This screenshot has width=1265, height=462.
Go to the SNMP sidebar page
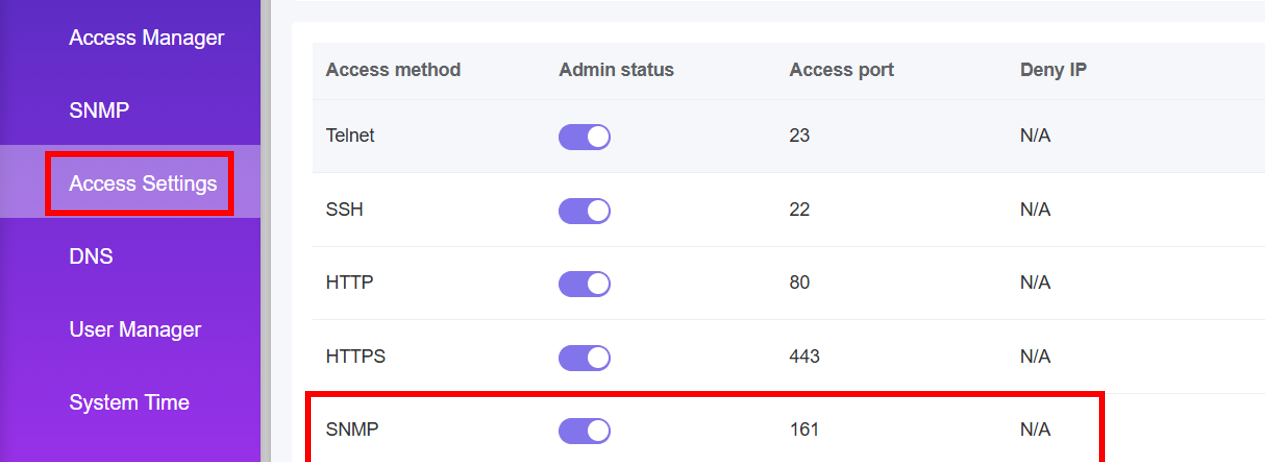pyautogui.click(x=99, y=110)
